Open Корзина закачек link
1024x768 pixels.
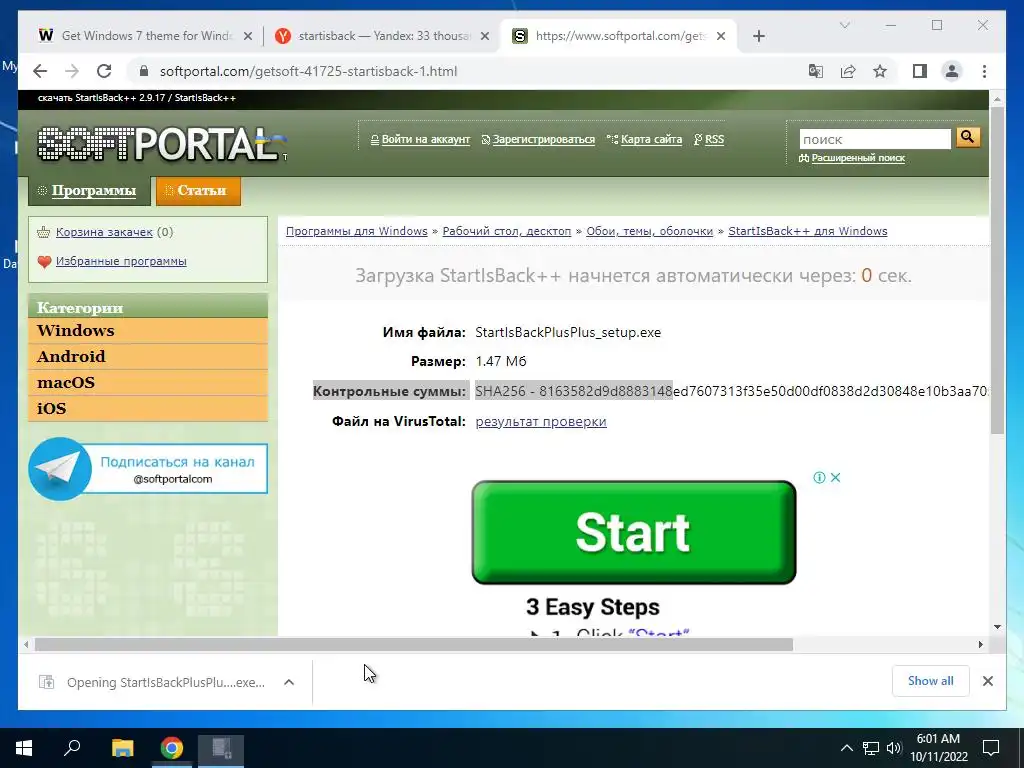point(104,232)
